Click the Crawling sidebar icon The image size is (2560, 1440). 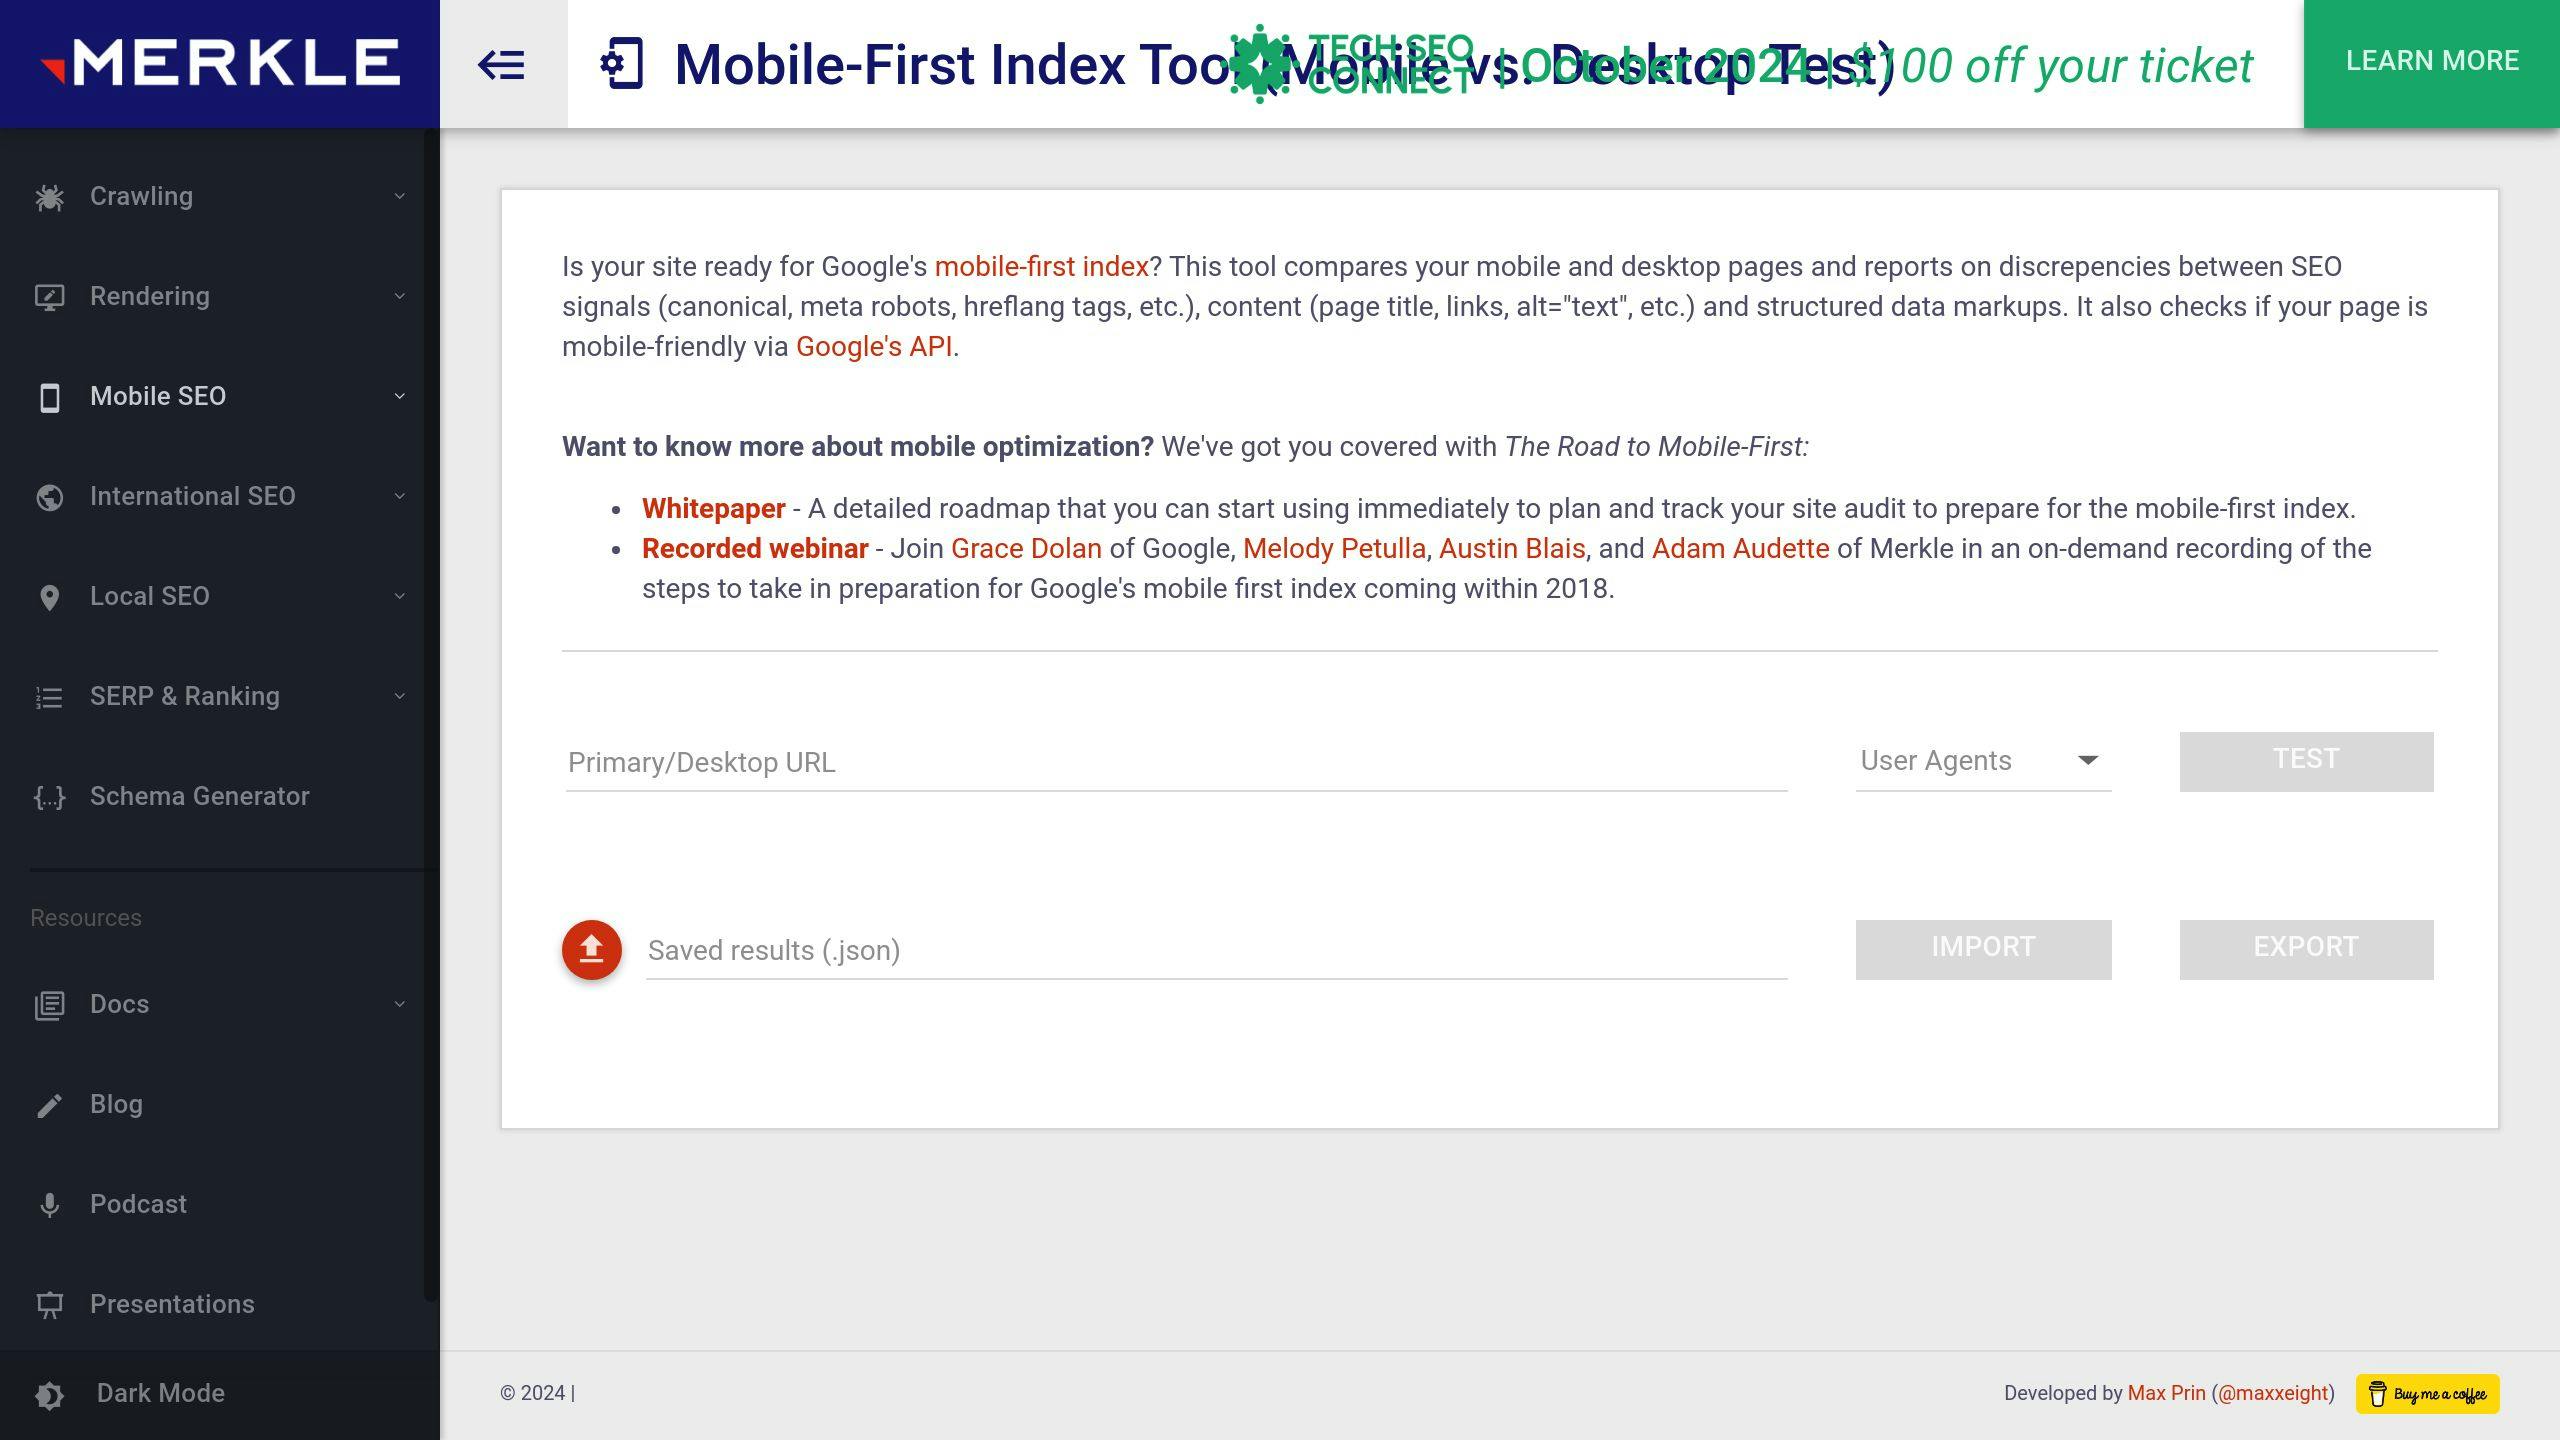pyautogui.click(x=49, y=197)
